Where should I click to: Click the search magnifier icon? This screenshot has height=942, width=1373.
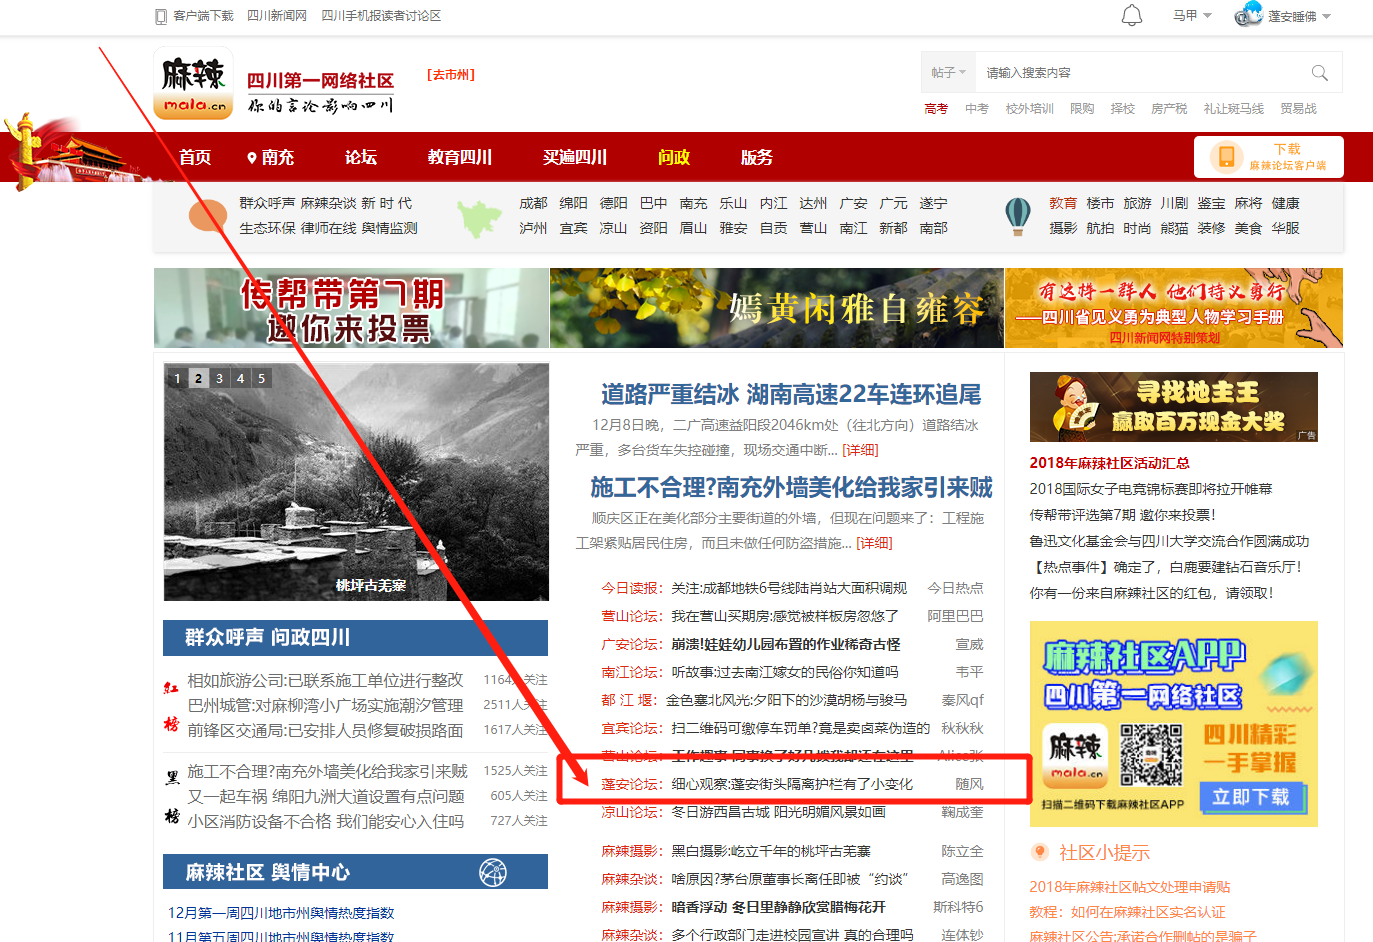1319,73
